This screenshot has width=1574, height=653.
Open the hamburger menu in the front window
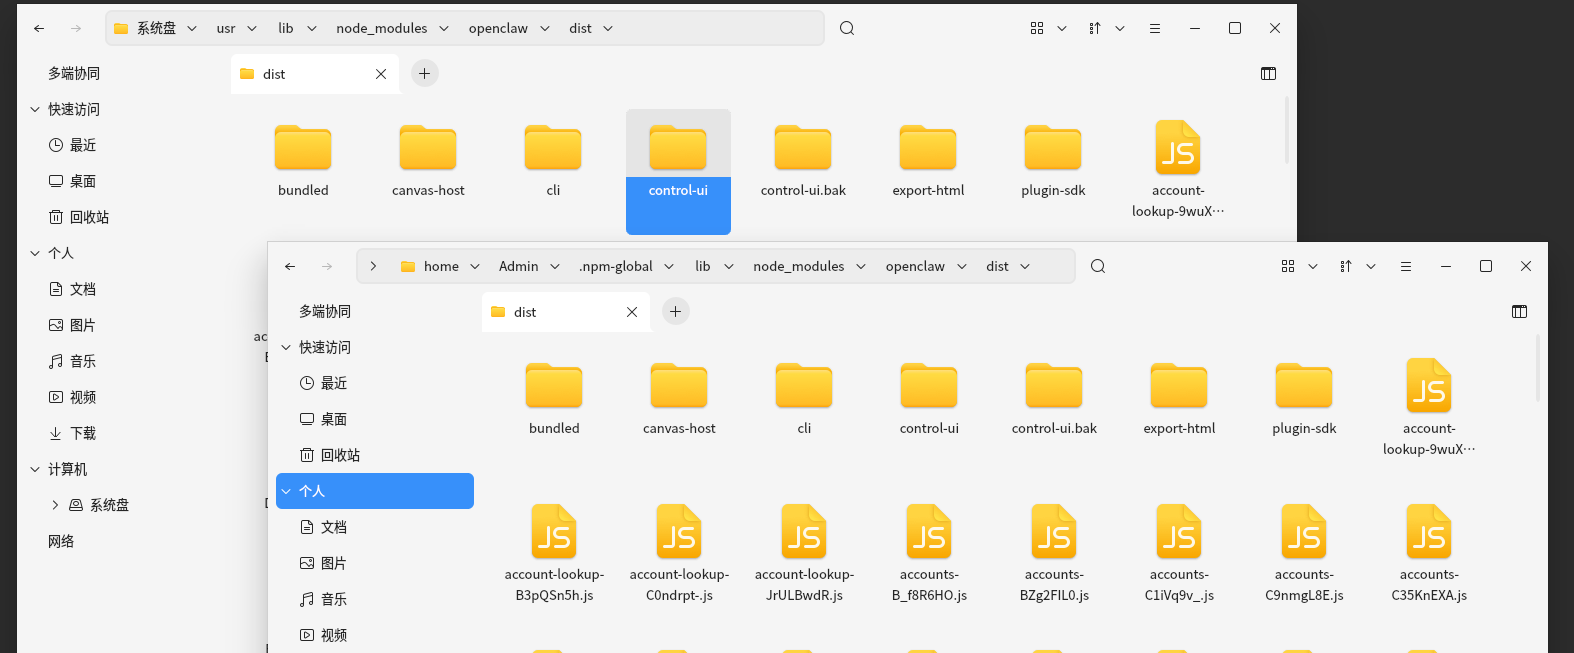[x=1406, y=266]
